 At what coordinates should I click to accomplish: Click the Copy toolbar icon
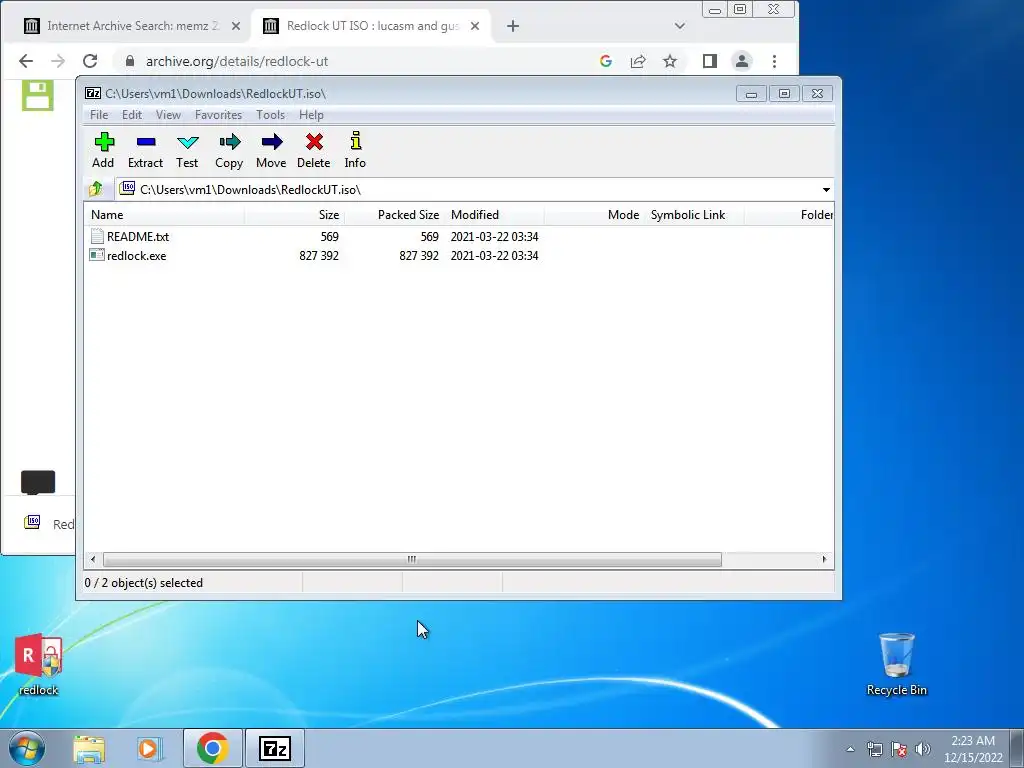point(229,150)
